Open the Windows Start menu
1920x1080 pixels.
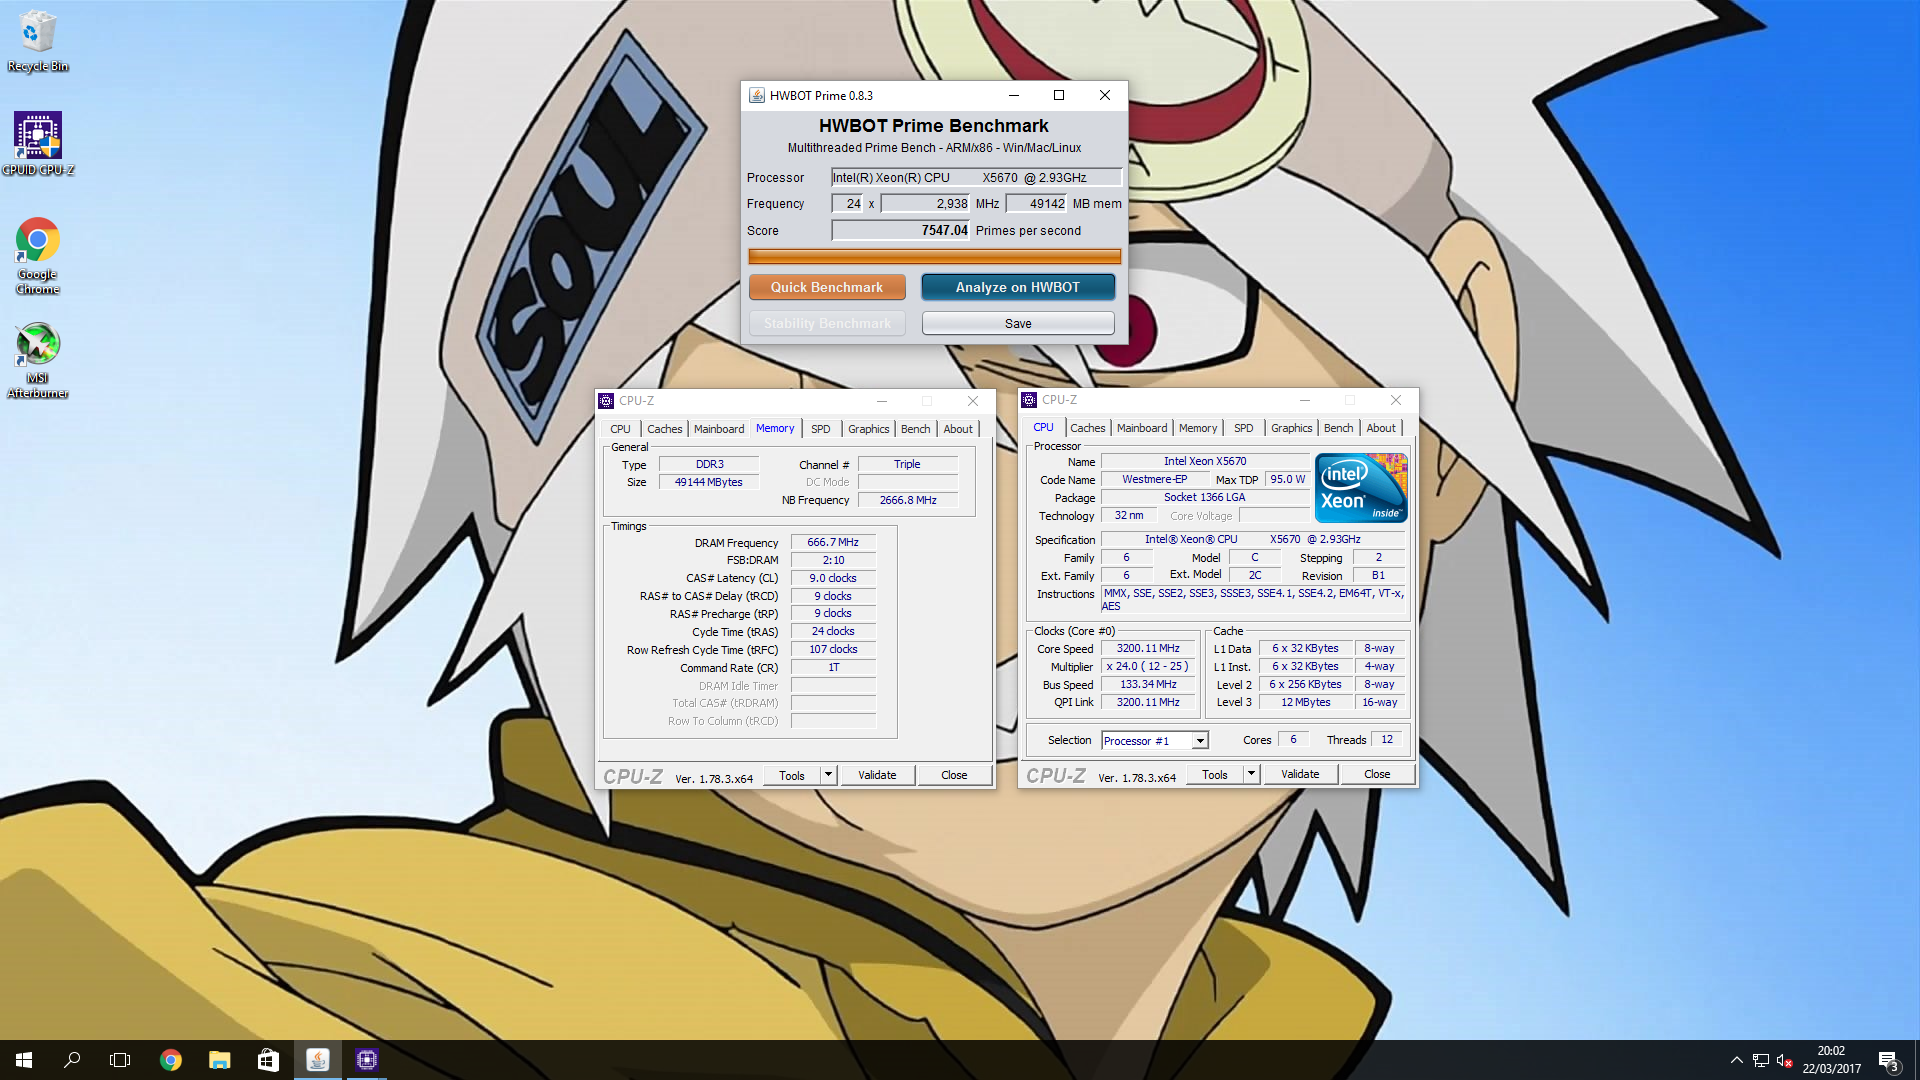pos(24,1060)
